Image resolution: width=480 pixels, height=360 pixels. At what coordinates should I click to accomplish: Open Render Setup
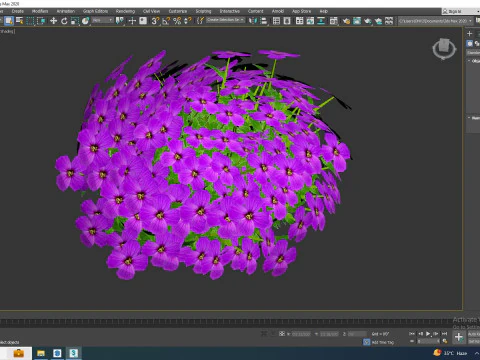click(346, 21)
